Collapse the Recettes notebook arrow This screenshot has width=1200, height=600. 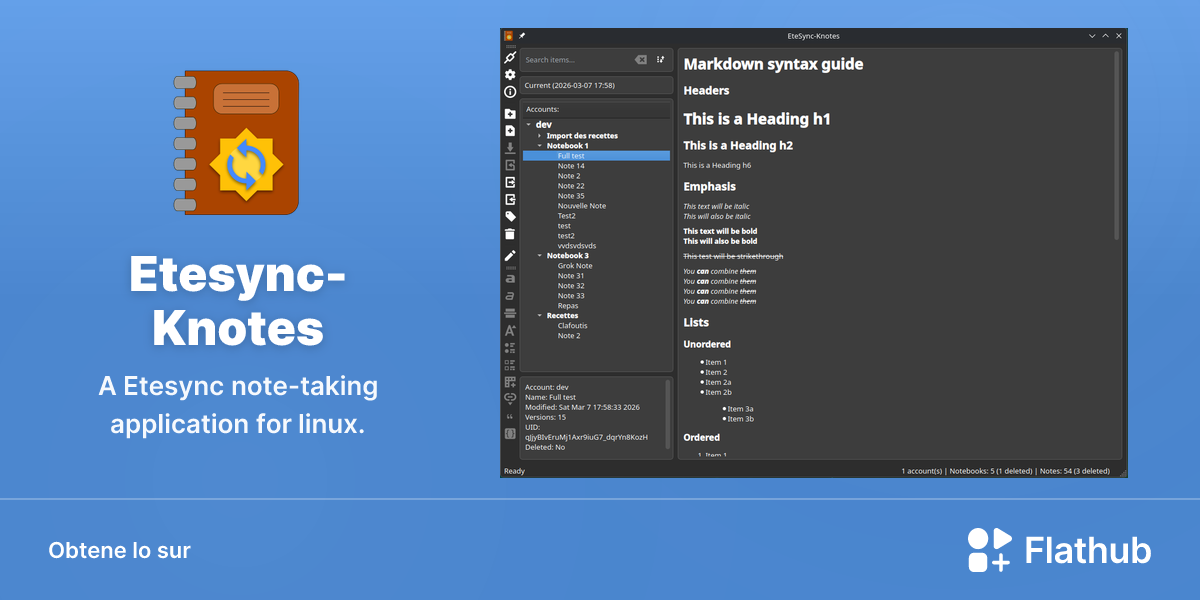click(539, 316)
